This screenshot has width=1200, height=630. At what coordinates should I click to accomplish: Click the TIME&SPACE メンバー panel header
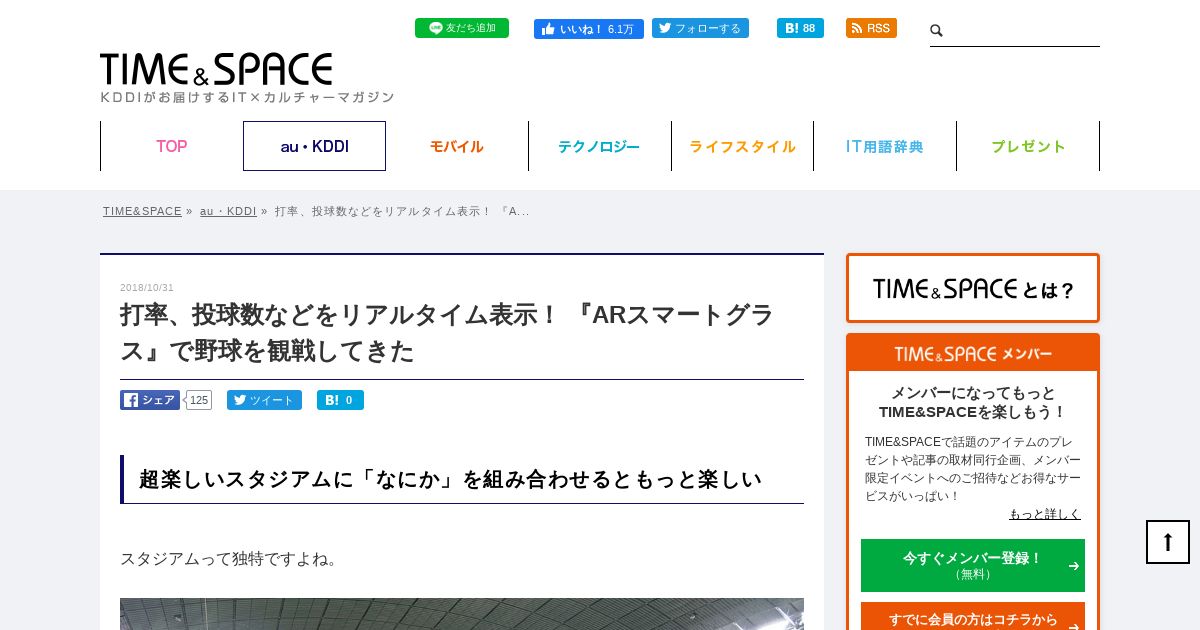tap(973, 353)
